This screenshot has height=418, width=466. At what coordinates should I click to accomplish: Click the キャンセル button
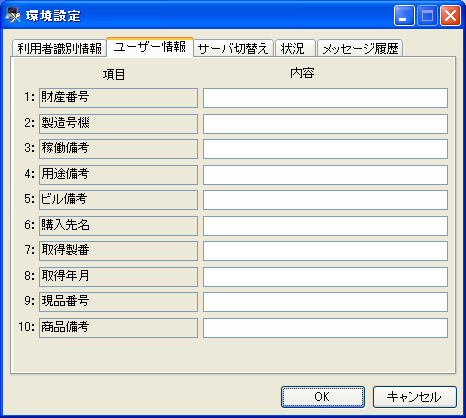tap(414, 397)
